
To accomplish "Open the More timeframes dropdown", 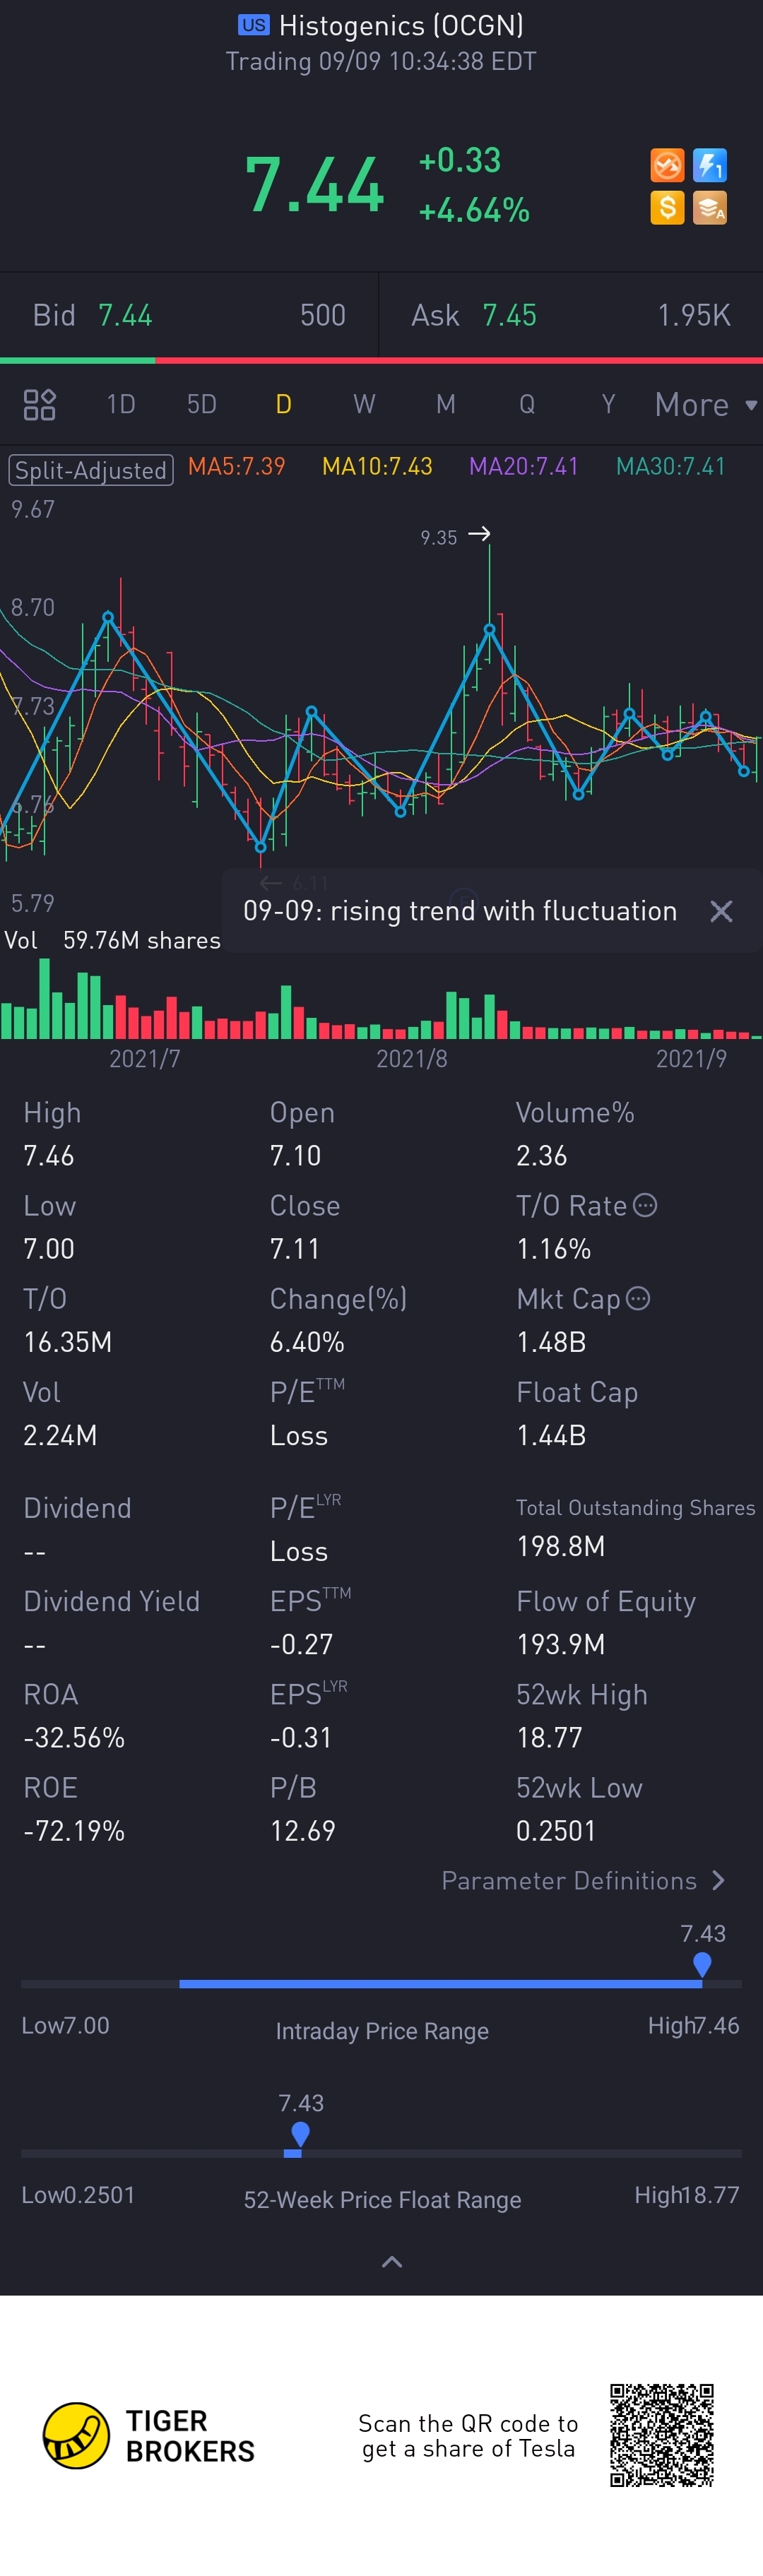I will point(704,404).
